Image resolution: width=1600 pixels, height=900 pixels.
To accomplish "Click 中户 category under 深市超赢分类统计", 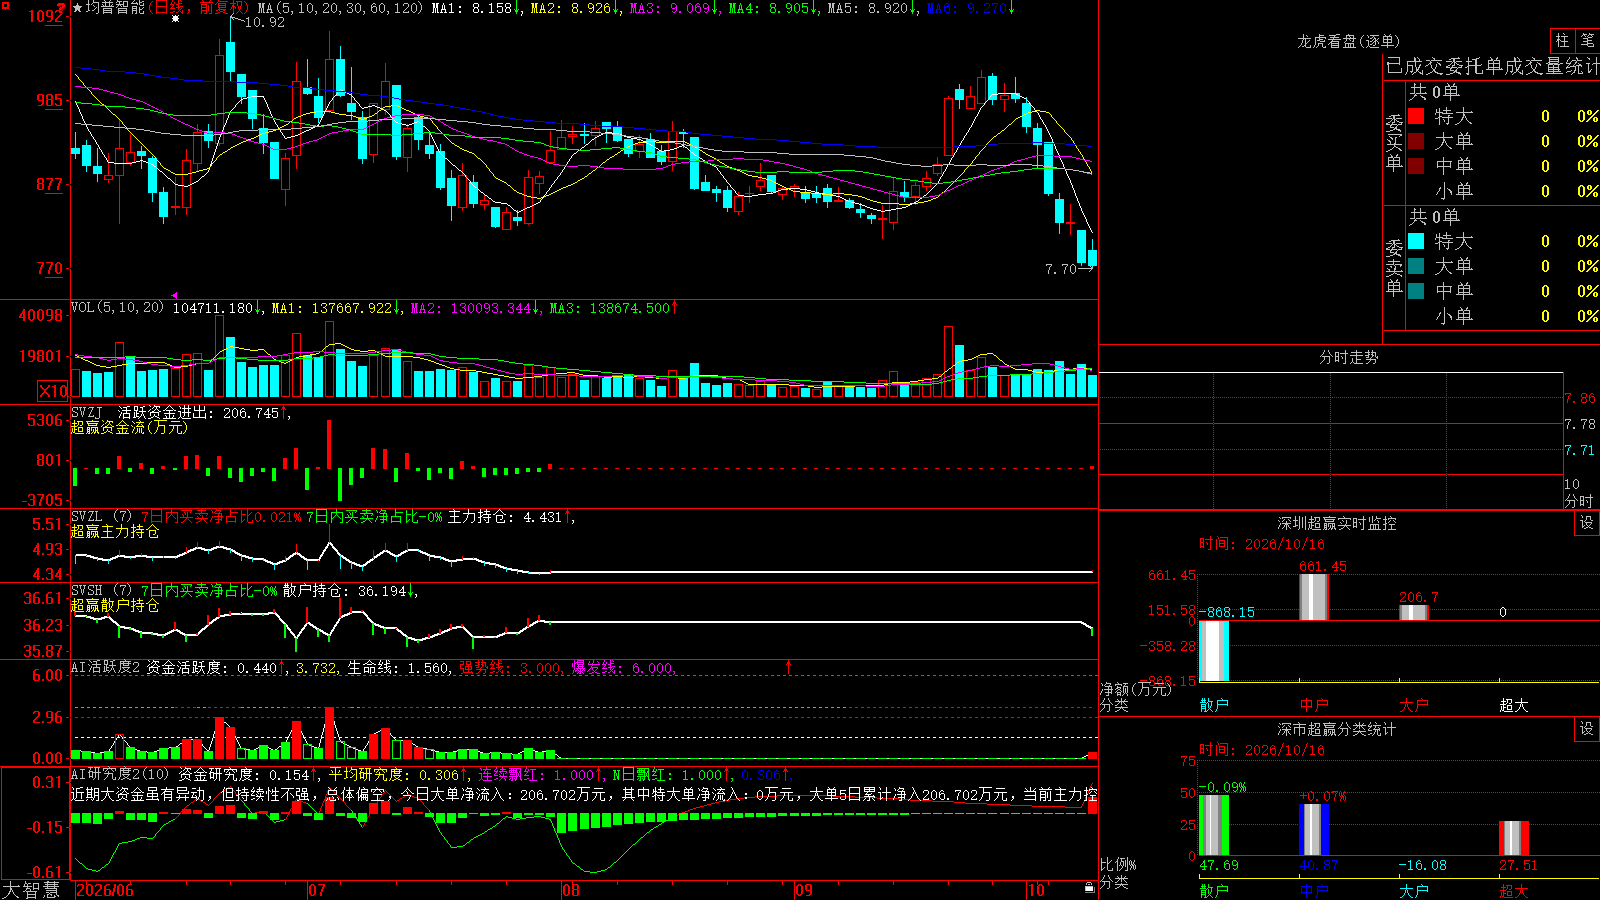I will click(1314, 891).
